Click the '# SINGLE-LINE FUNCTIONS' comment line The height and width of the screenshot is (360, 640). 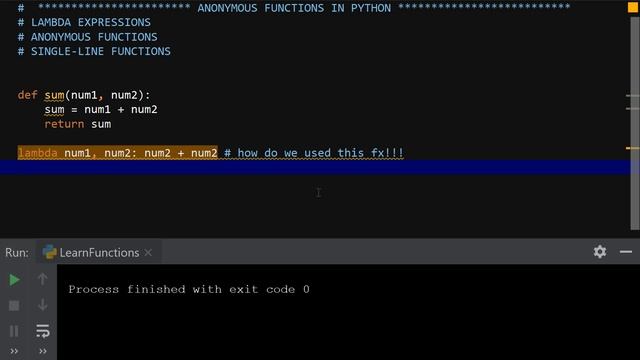pos(94,51)
